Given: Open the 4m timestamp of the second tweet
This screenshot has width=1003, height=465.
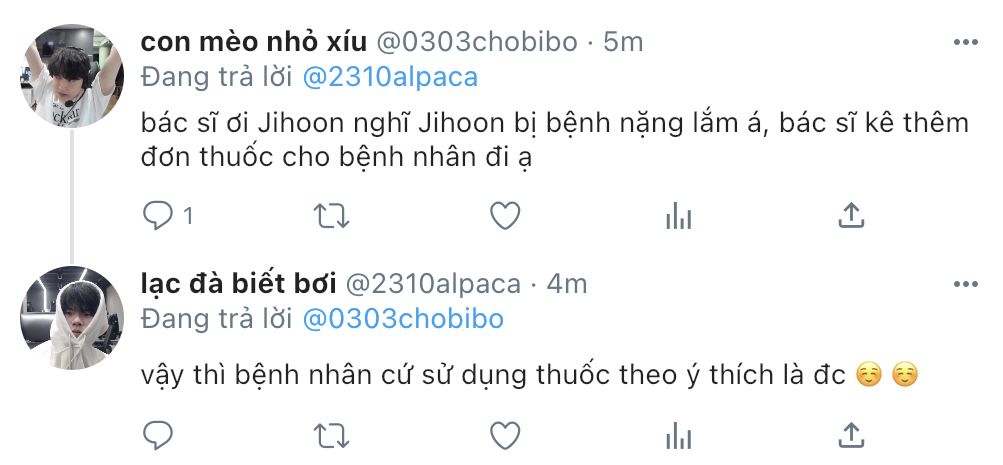Looking at the screenshot, I should [x=567, y=284].
